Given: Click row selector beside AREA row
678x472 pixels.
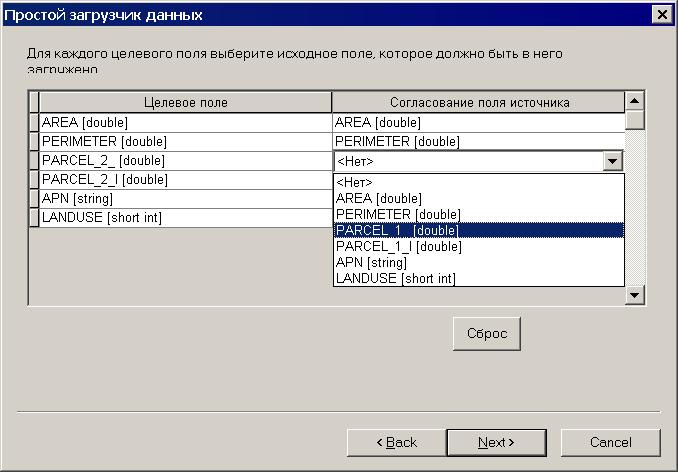Looking at the screenshot, I should tap(34, 123).
